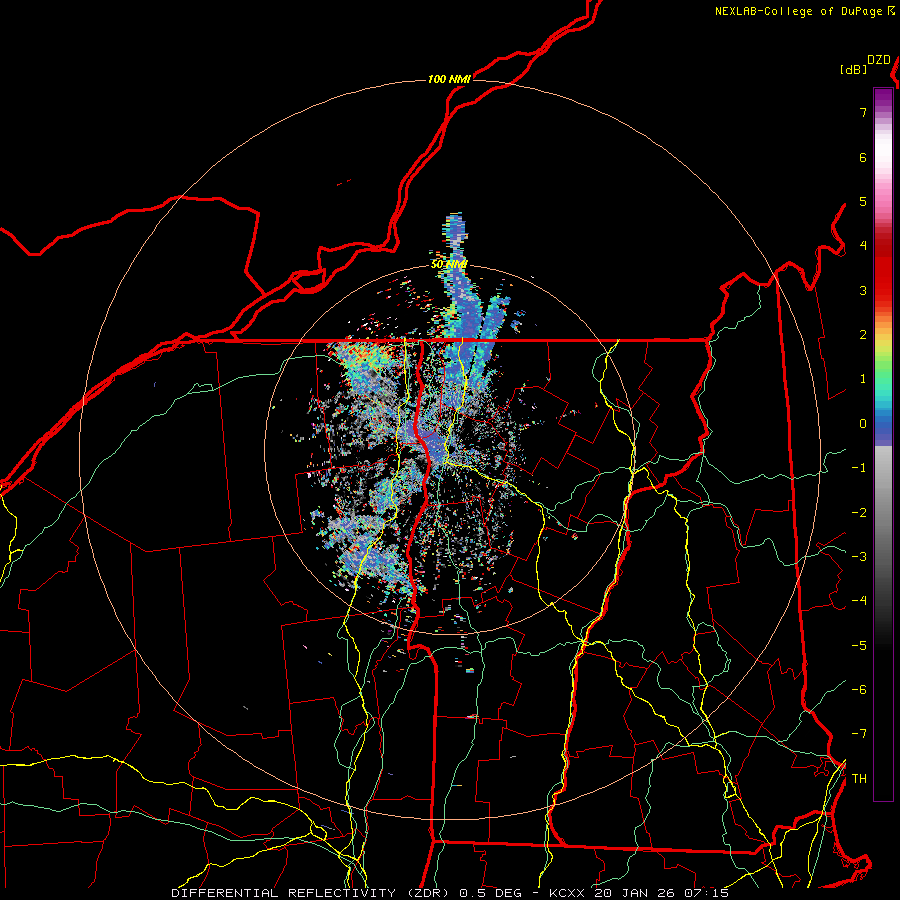The image size is (900, 900).
Task: Click the DZD color scale title
Action: pyautogui.click(x=879, y=60)
